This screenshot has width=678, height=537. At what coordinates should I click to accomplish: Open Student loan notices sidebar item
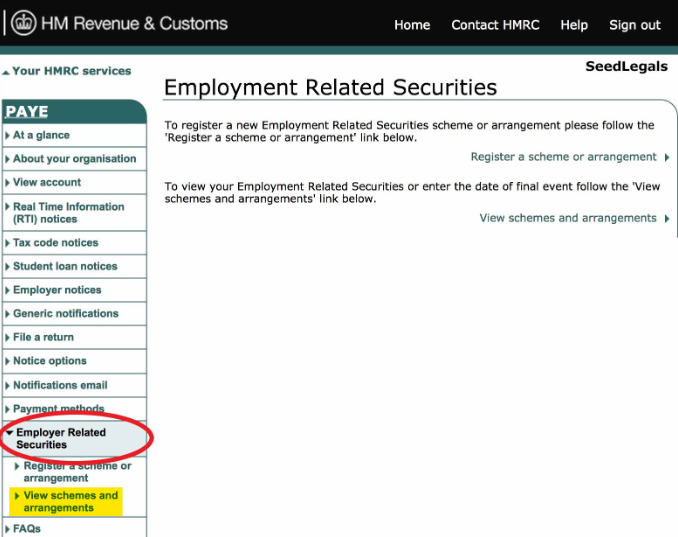tap(65, 267)
